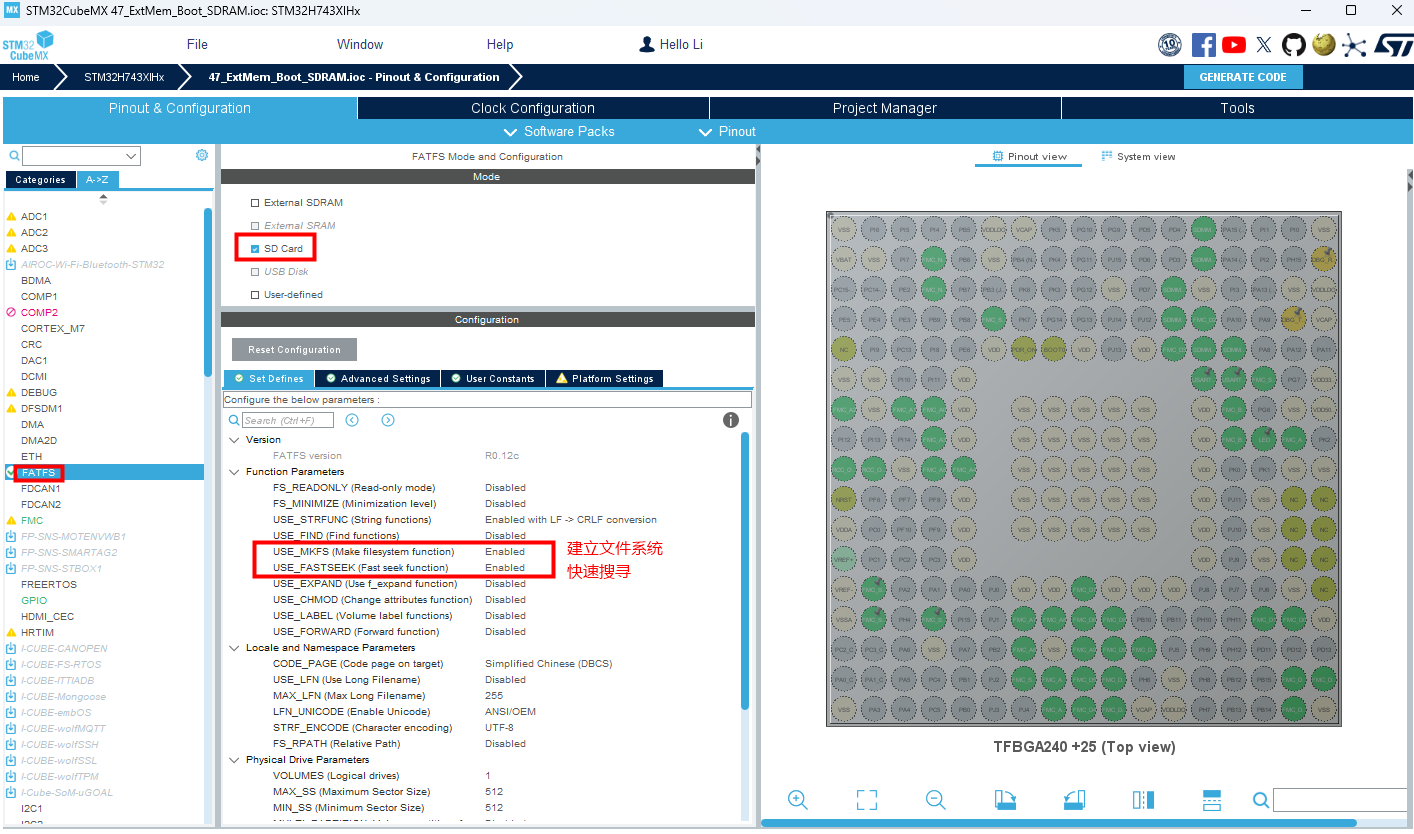Click the parameter Search (Ctrl+F) field
The height and width of the screenshot is (834, 1414).
click(x=288, y=421)
